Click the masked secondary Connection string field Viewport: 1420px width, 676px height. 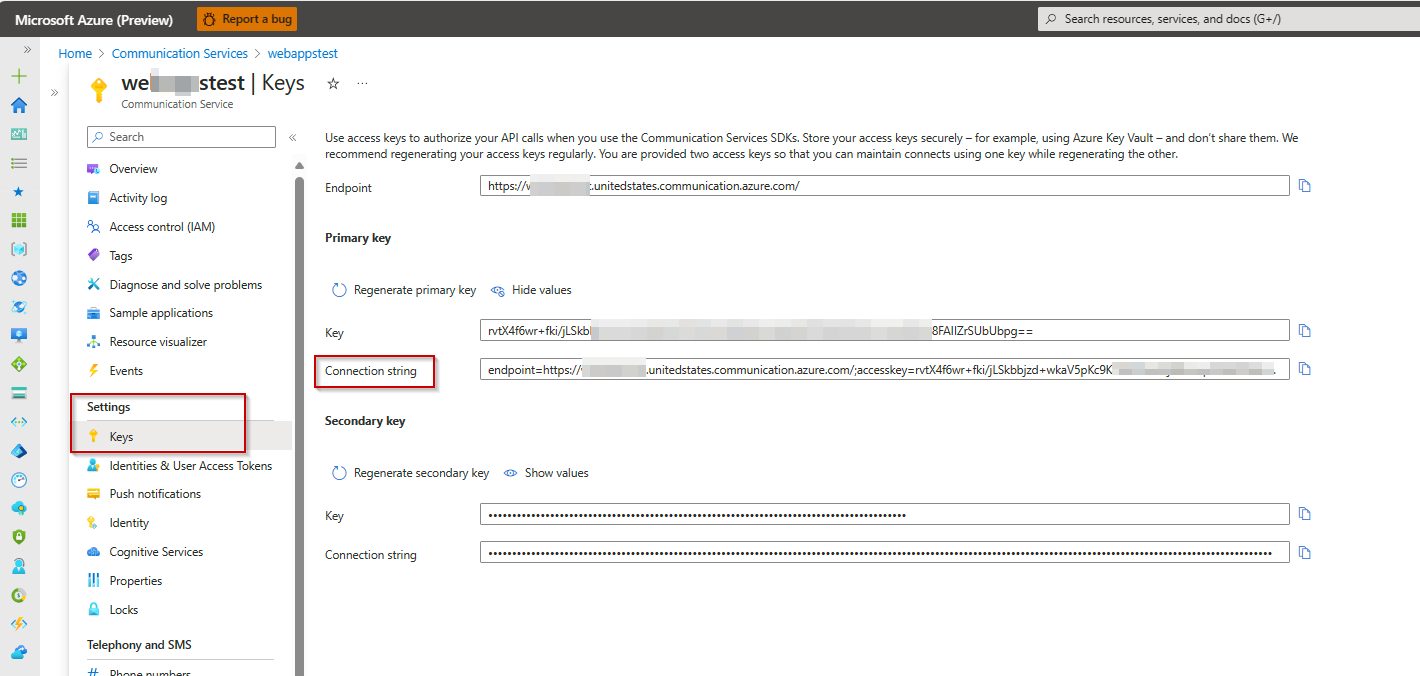pyautogui.click(x=885, y=553)
